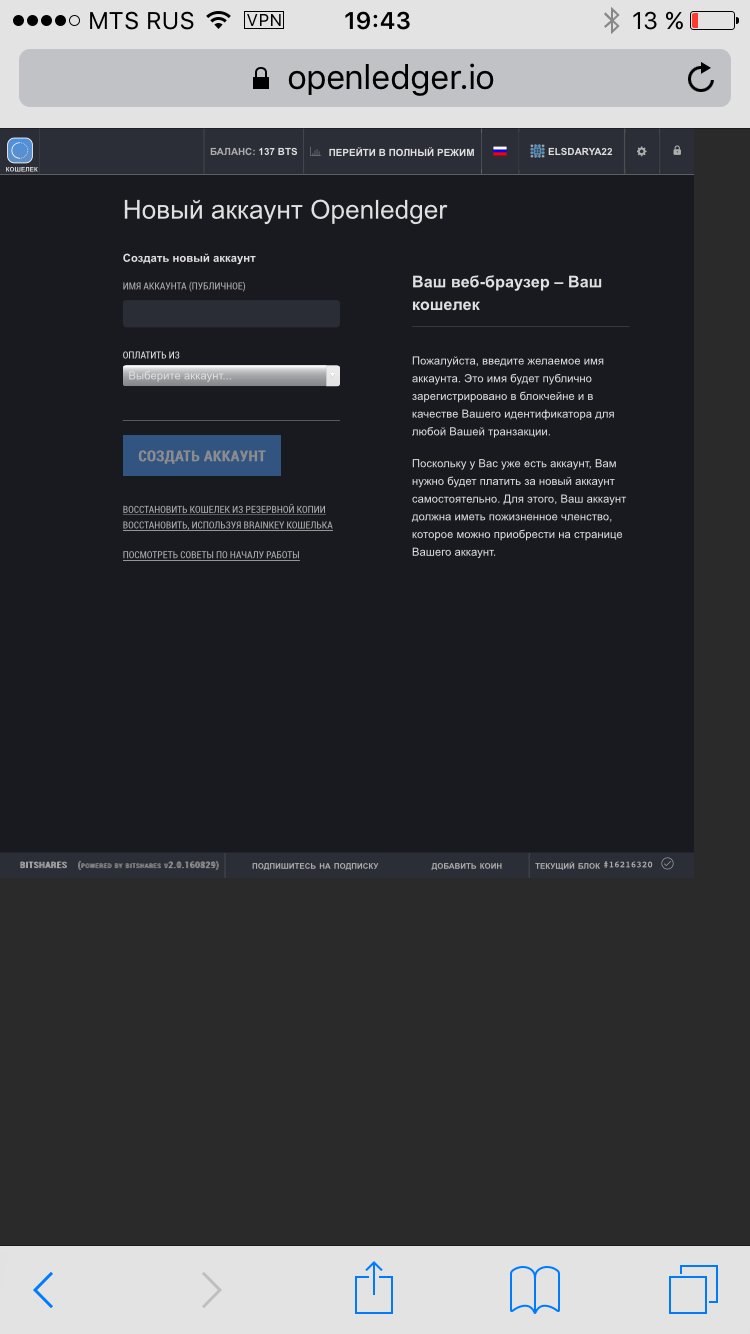Click the 'Текущий блок' number in footer
This screenshot has width=750, height=1334.
coord(629,864)
